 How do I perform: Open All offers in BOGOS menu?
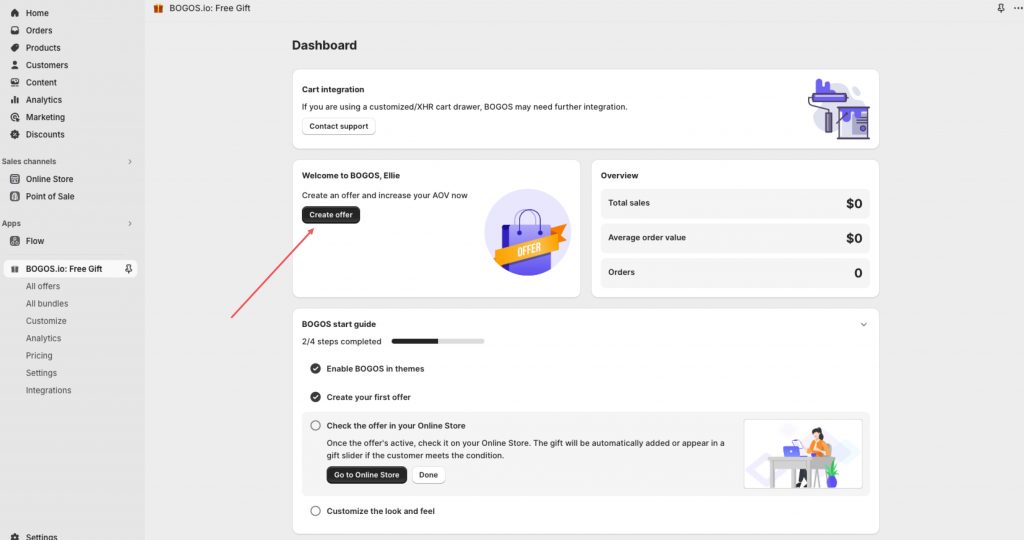[x=42, y=287]
